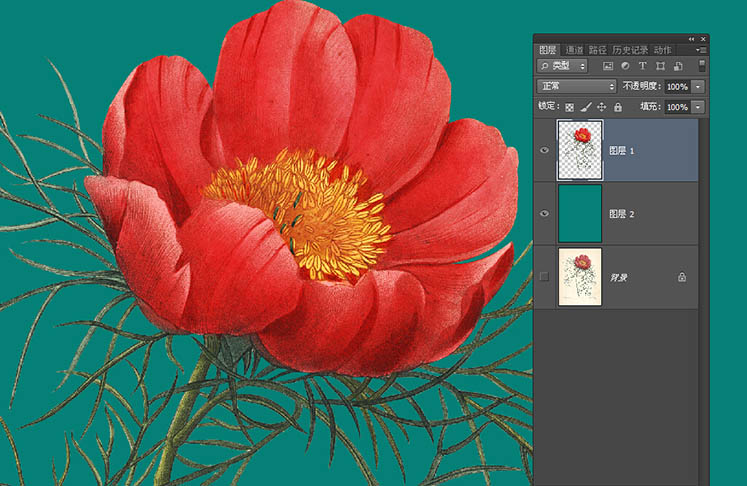Open the 正常 blend mode dropdown
The width and height of the screenshot is (747, 486).
577,86
